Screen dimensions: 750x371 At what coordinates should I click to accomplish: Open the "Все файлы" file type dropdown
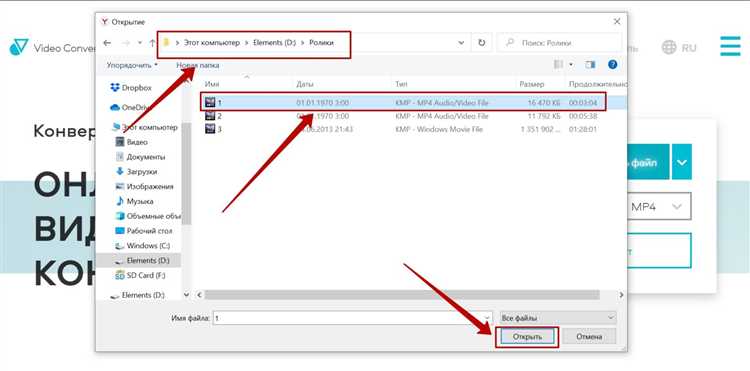click(x=558, y=318)
